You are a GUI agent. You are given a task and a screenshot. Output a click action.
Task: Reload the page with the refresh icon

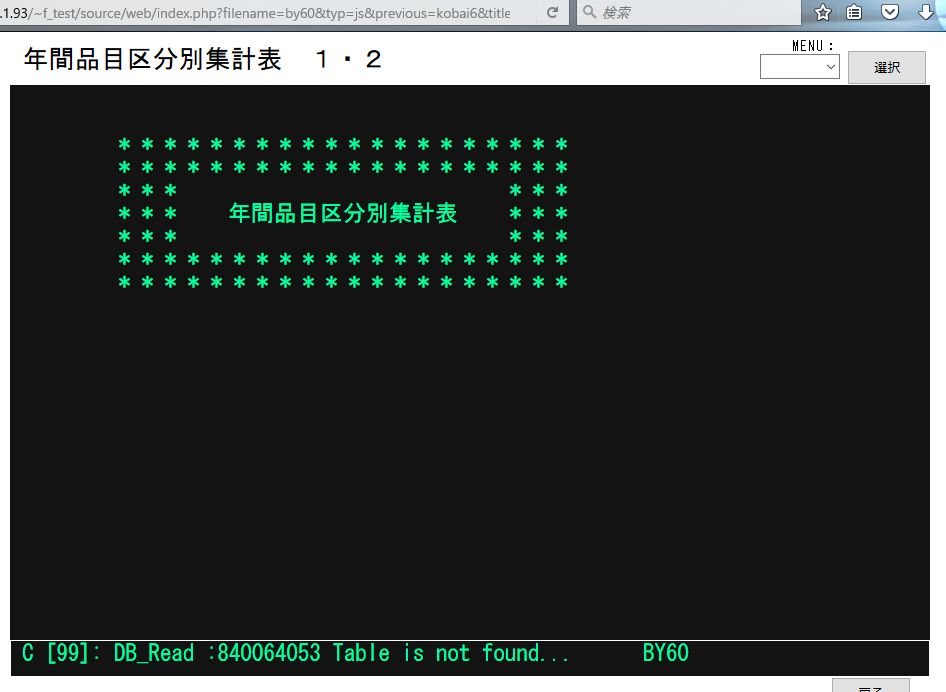coord(552,13)
